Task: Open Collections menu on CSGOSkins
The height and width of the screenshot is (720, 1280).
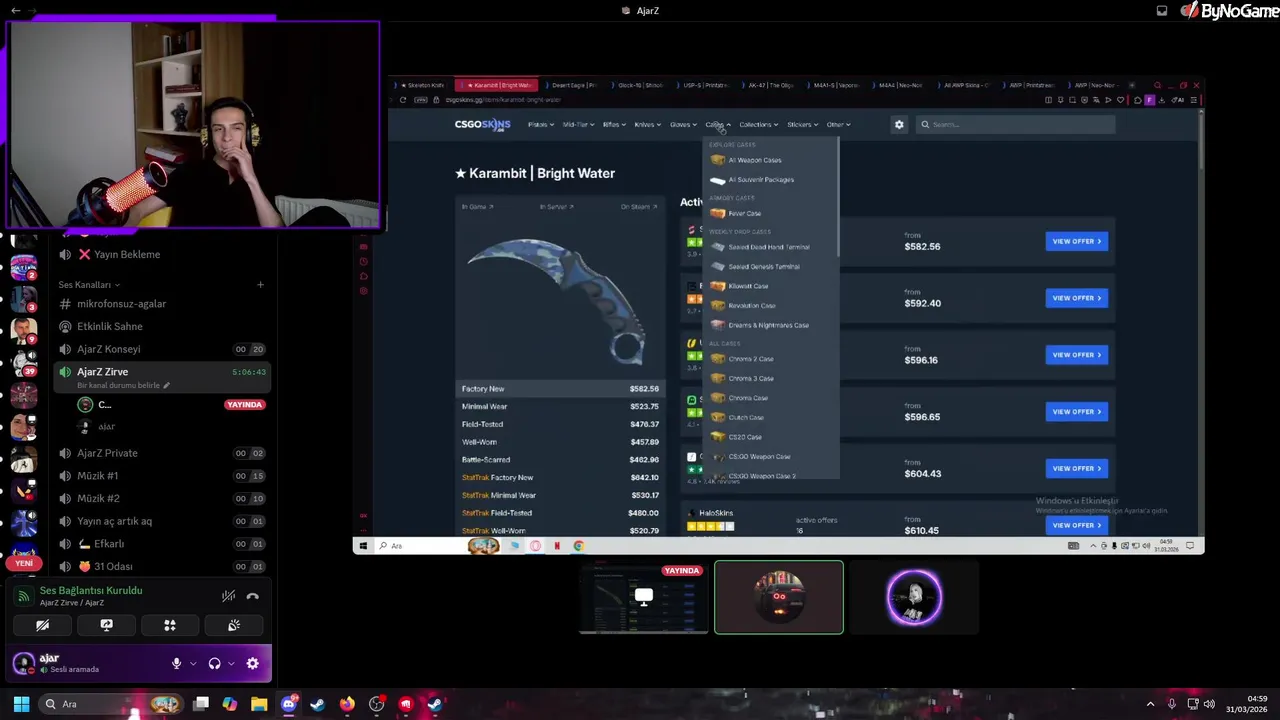Action: click(758, 125)
